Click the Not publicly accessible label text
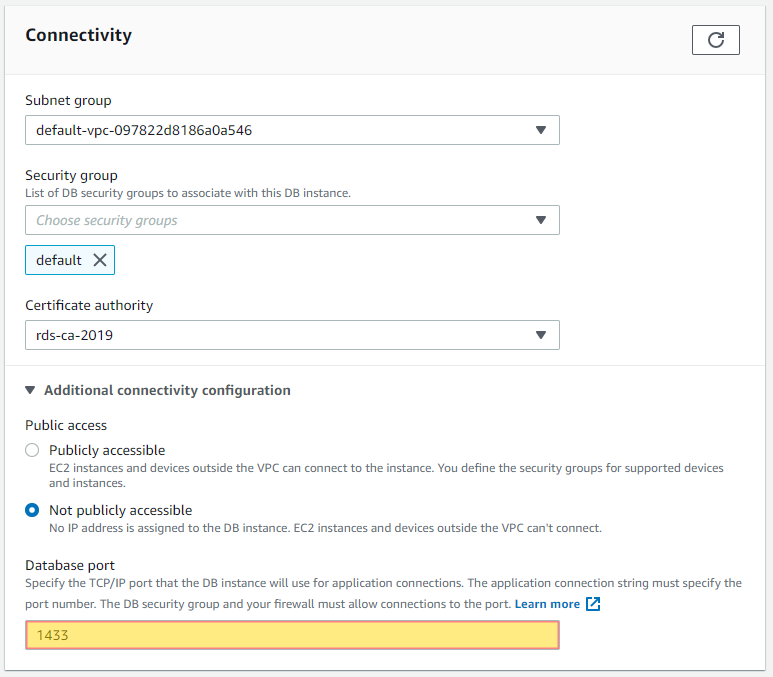The height and width of the screenshot is (677, 773). 120,510
